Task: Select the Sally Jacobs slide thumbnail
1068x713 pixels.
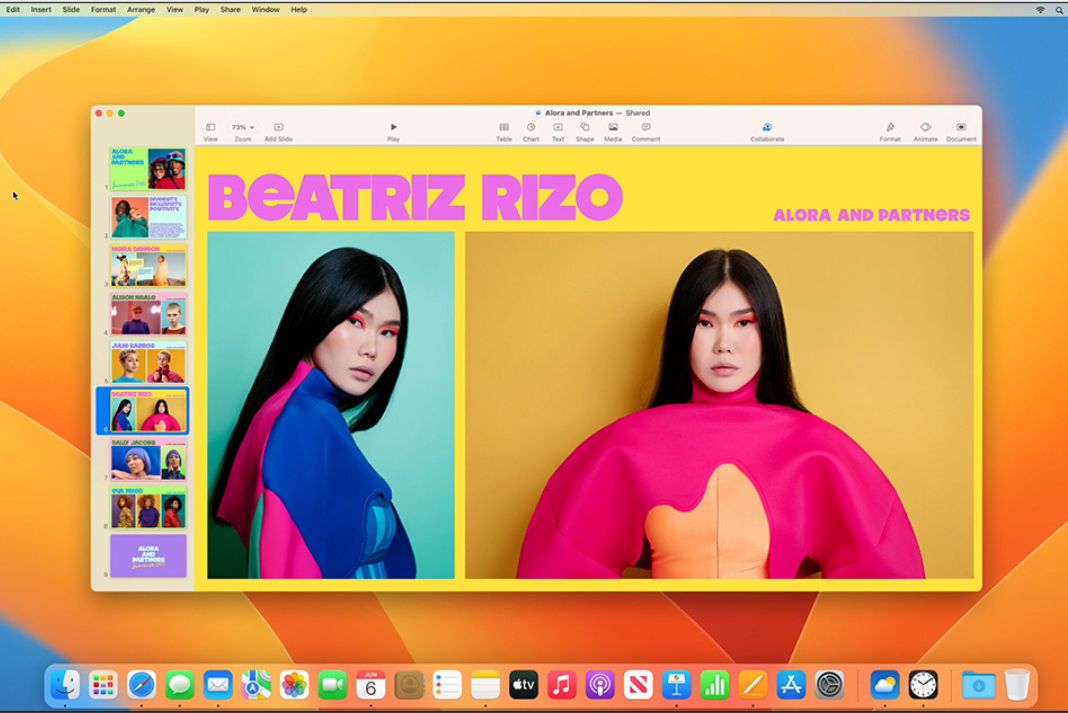Action: [148, 459]
